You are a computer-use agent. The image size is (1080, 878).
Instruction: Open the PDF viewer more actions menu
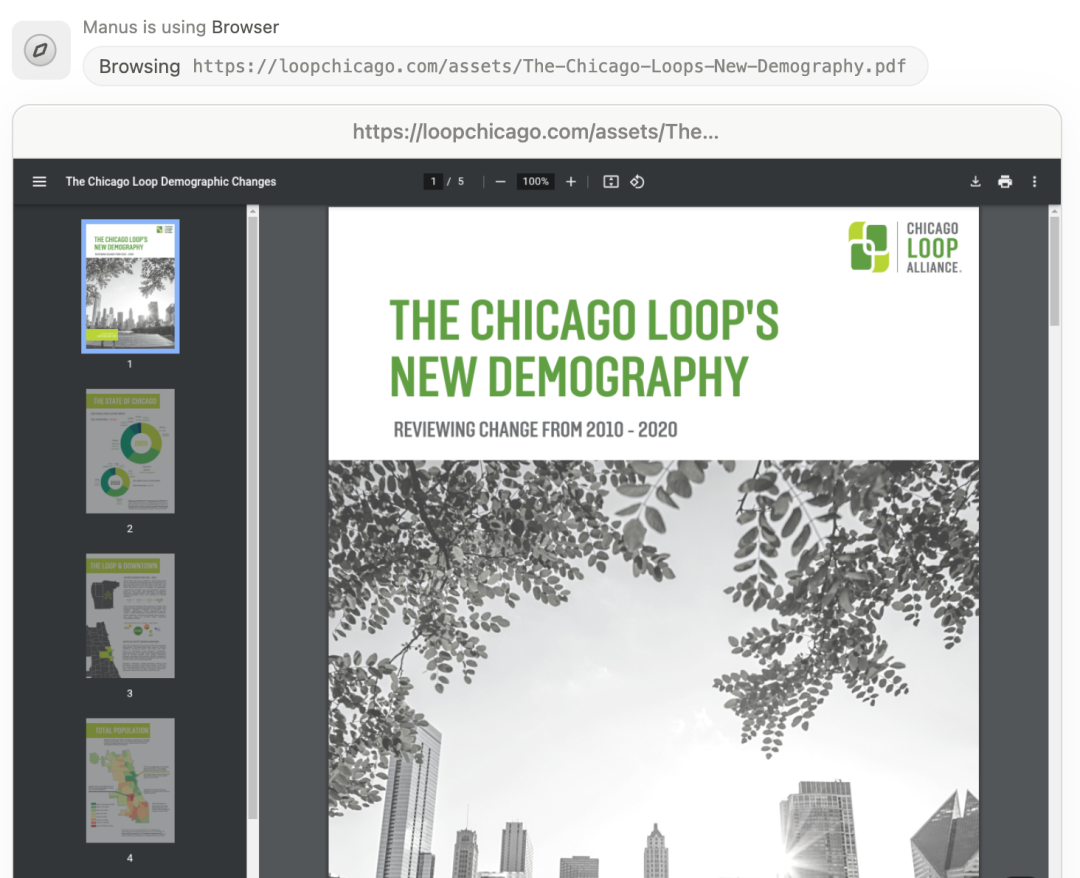tap(1034, 182)
